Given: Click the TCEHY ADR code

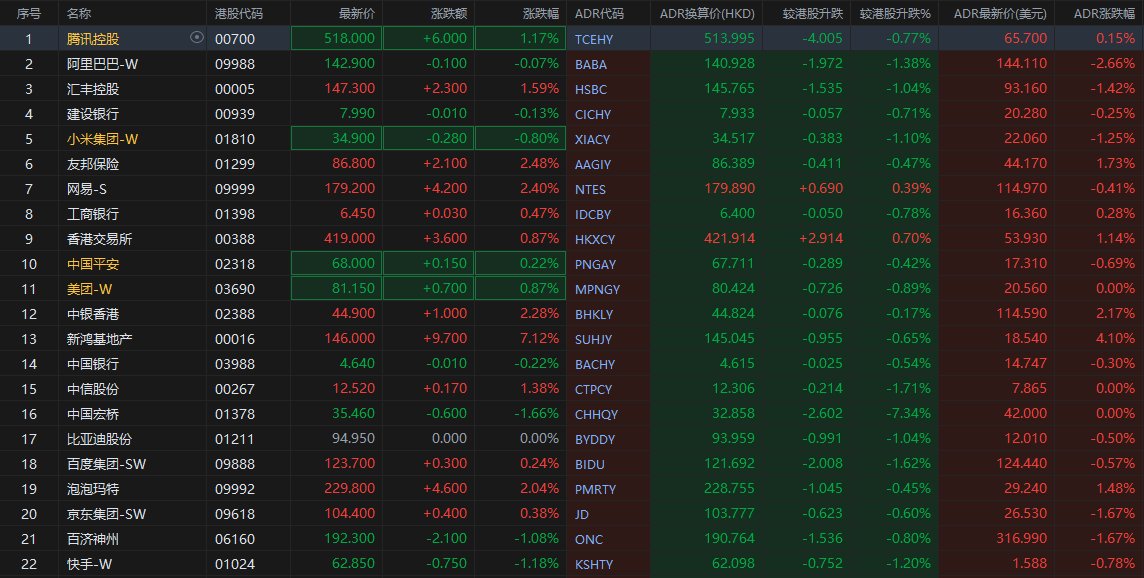Looking at the screenshot, I should pos(594,39).
